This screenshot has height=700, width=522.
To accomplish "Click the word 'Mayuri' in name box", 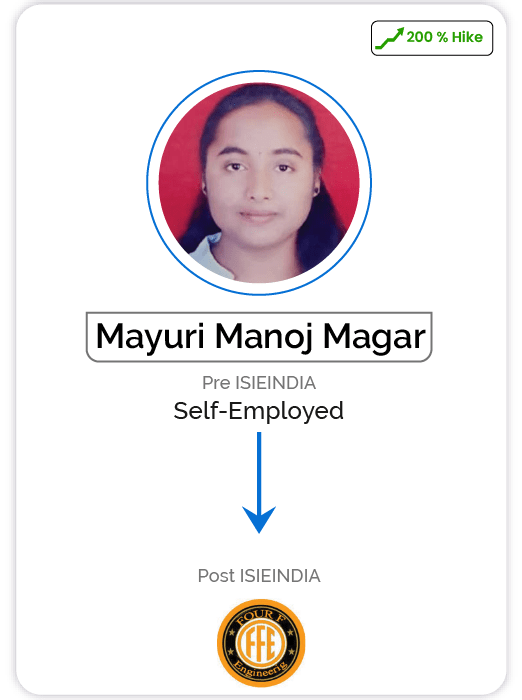I will coord(150,338).
